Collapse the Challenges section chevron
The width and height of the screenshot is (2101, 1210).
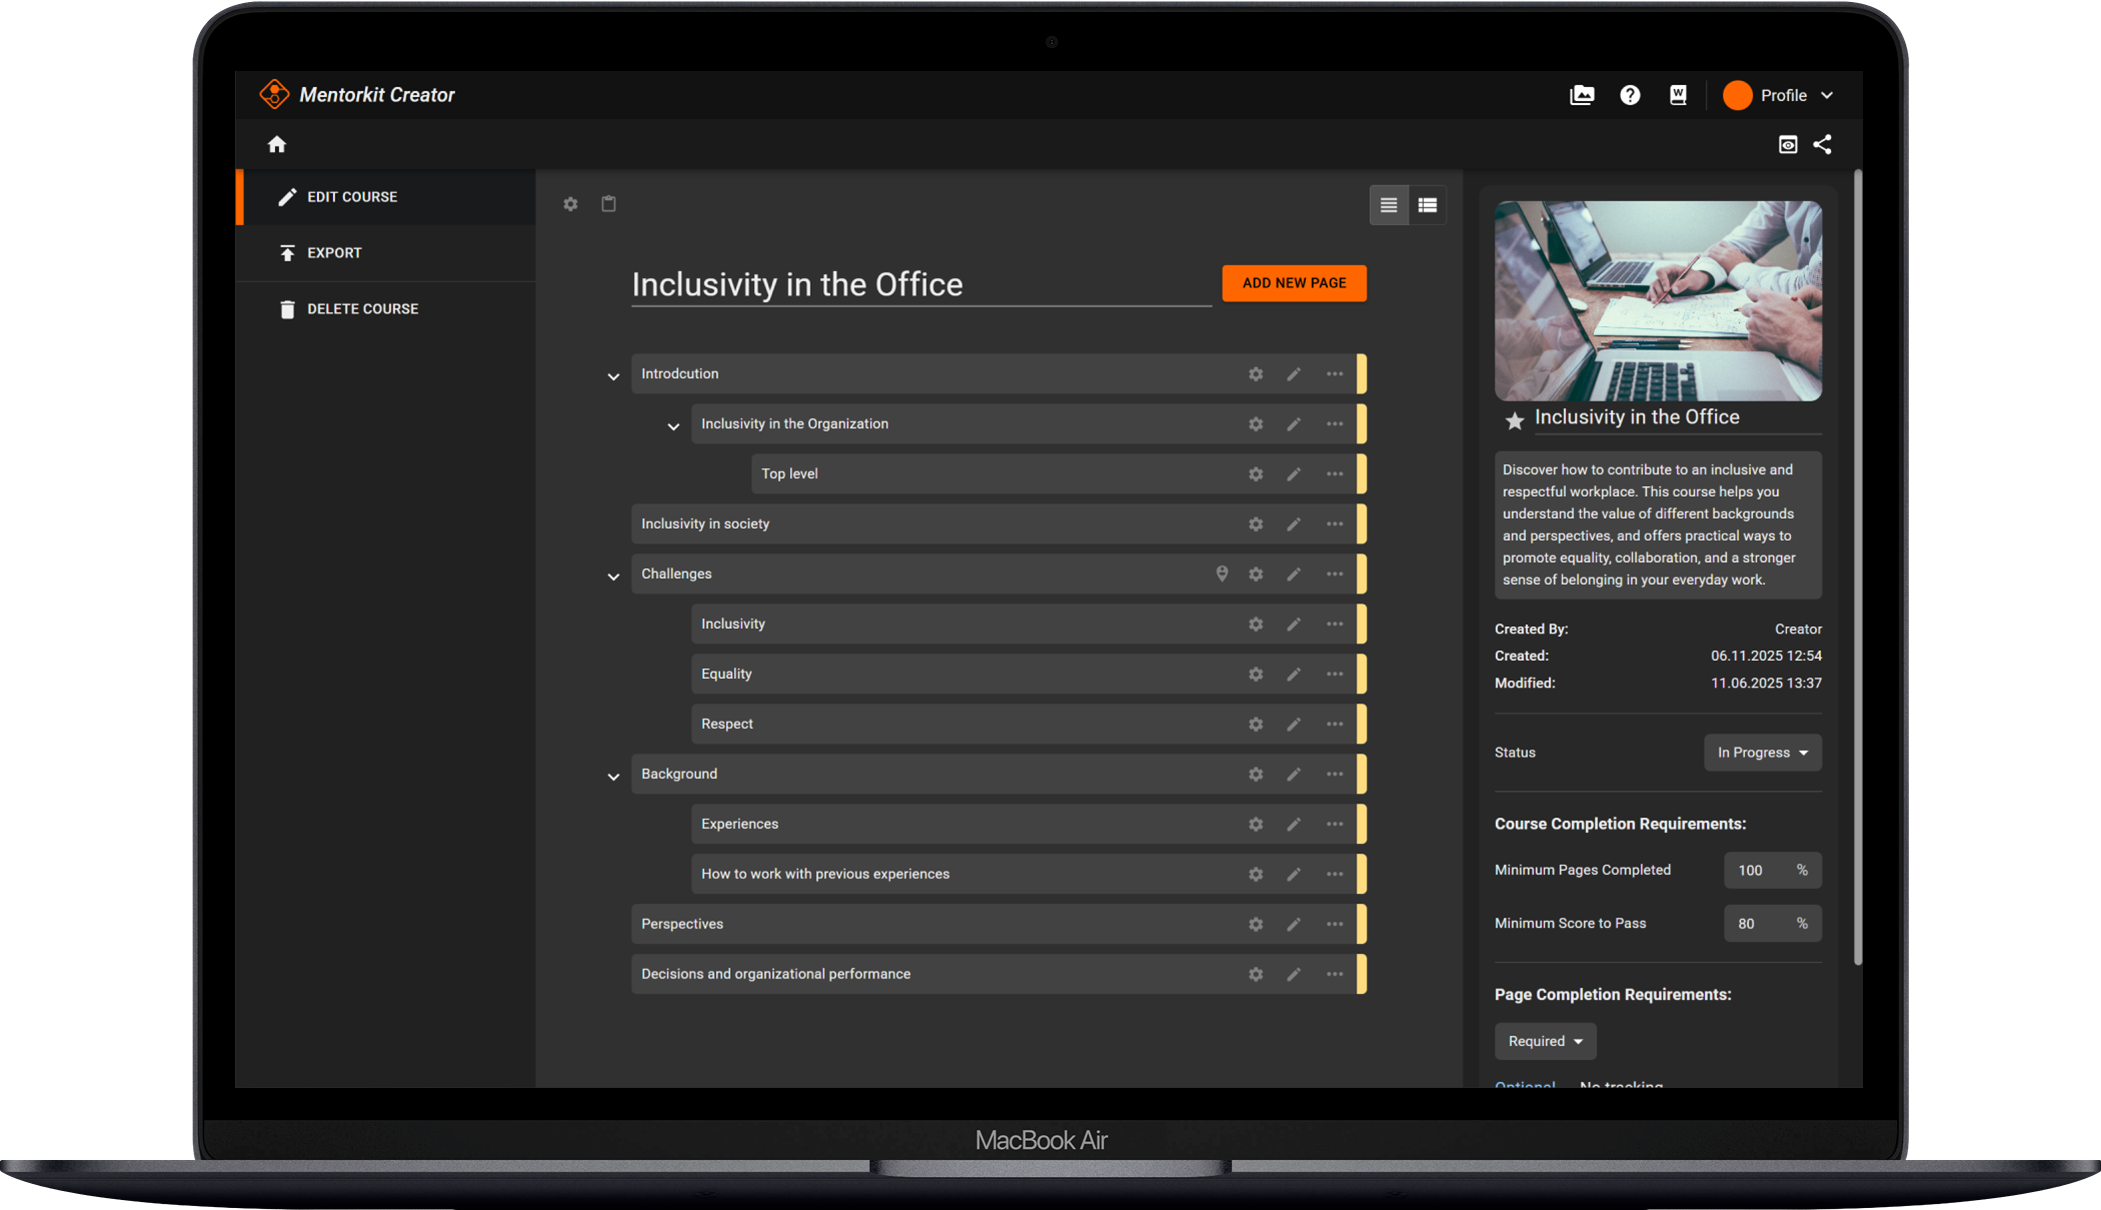tap(613, 576)
